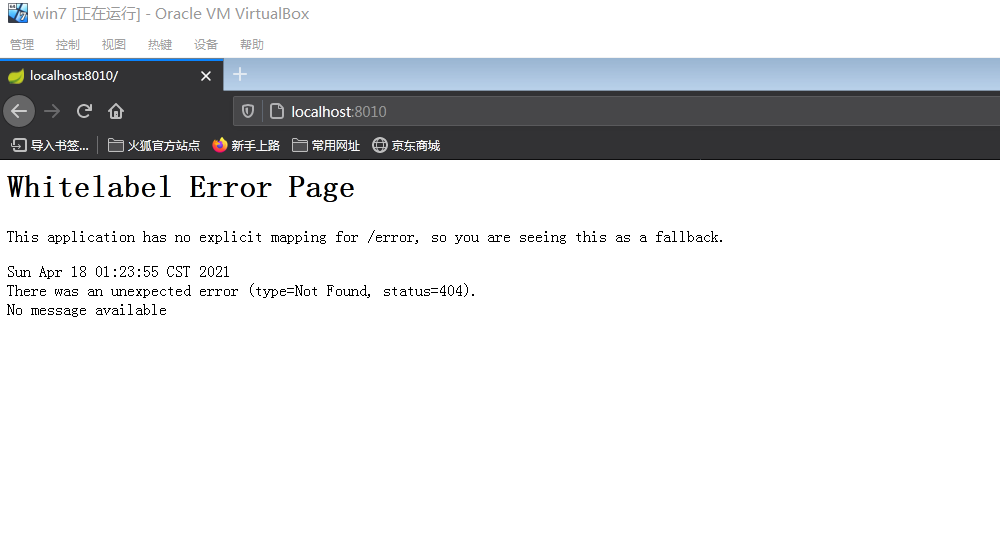Open the 新手上路 bookmark
The width and height of the screenshot is (1000, 552).
coord(246,145)
